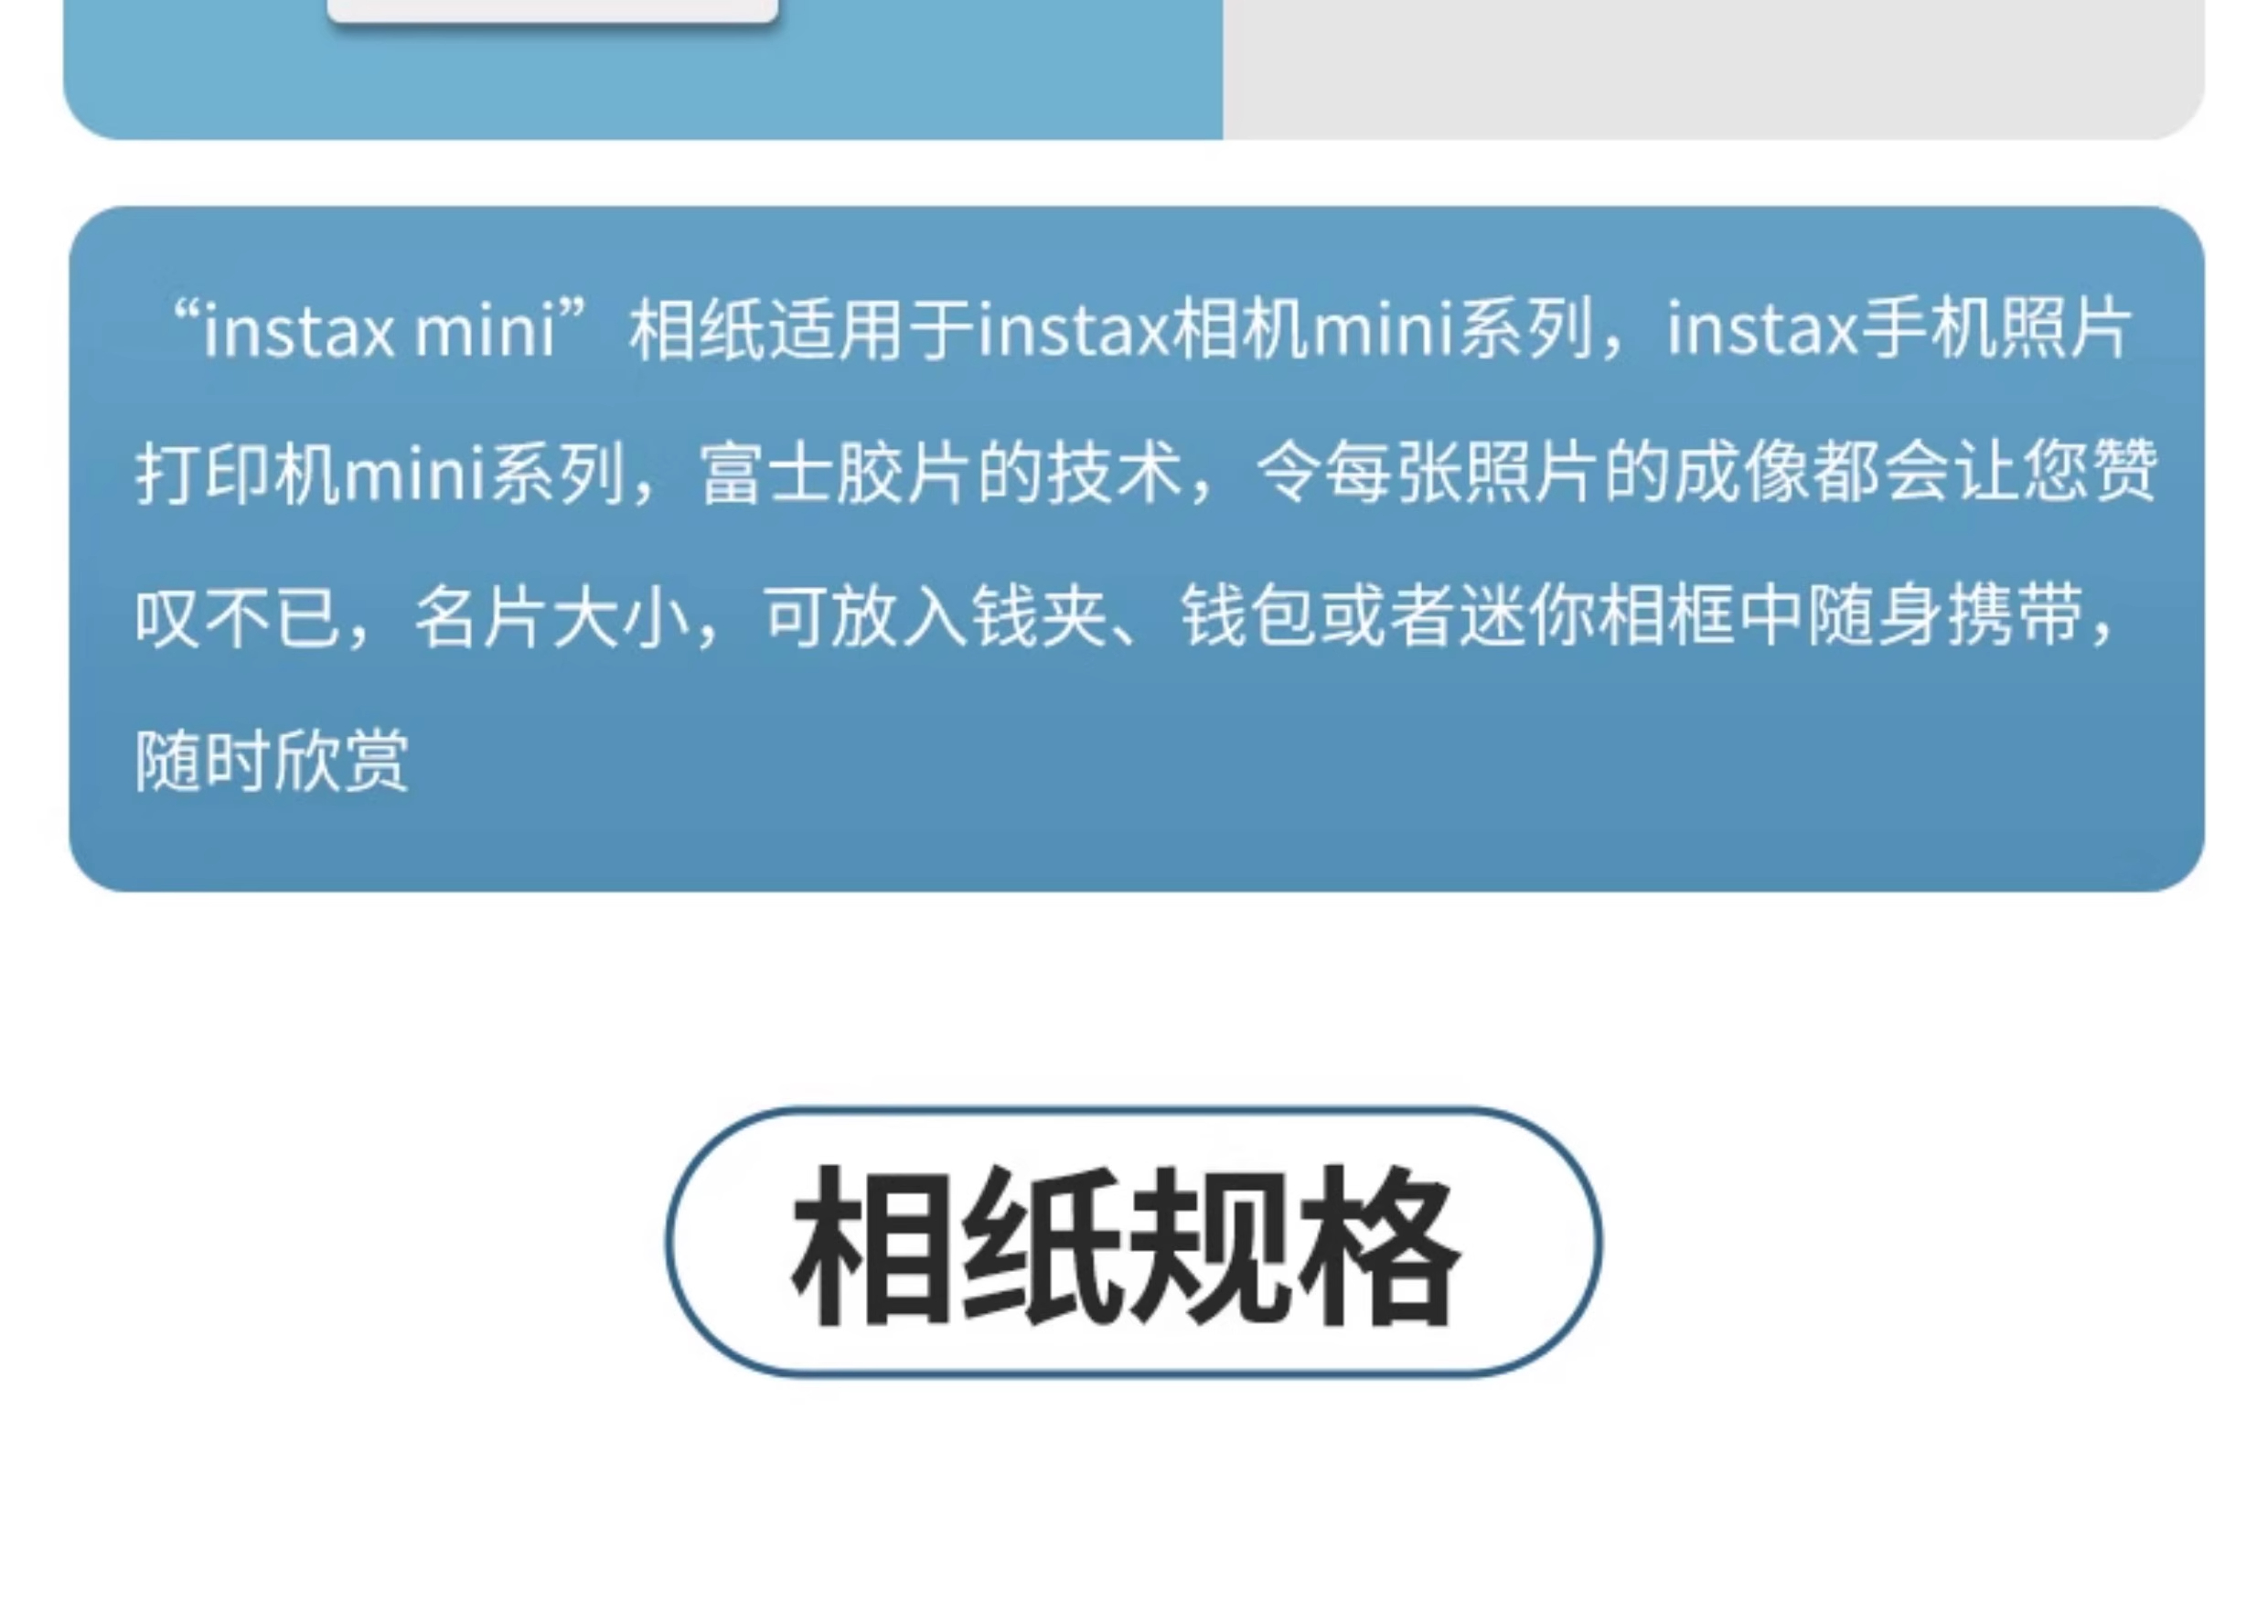
Task: Click the light gray panel at top right
Action: coord(1713,69)
